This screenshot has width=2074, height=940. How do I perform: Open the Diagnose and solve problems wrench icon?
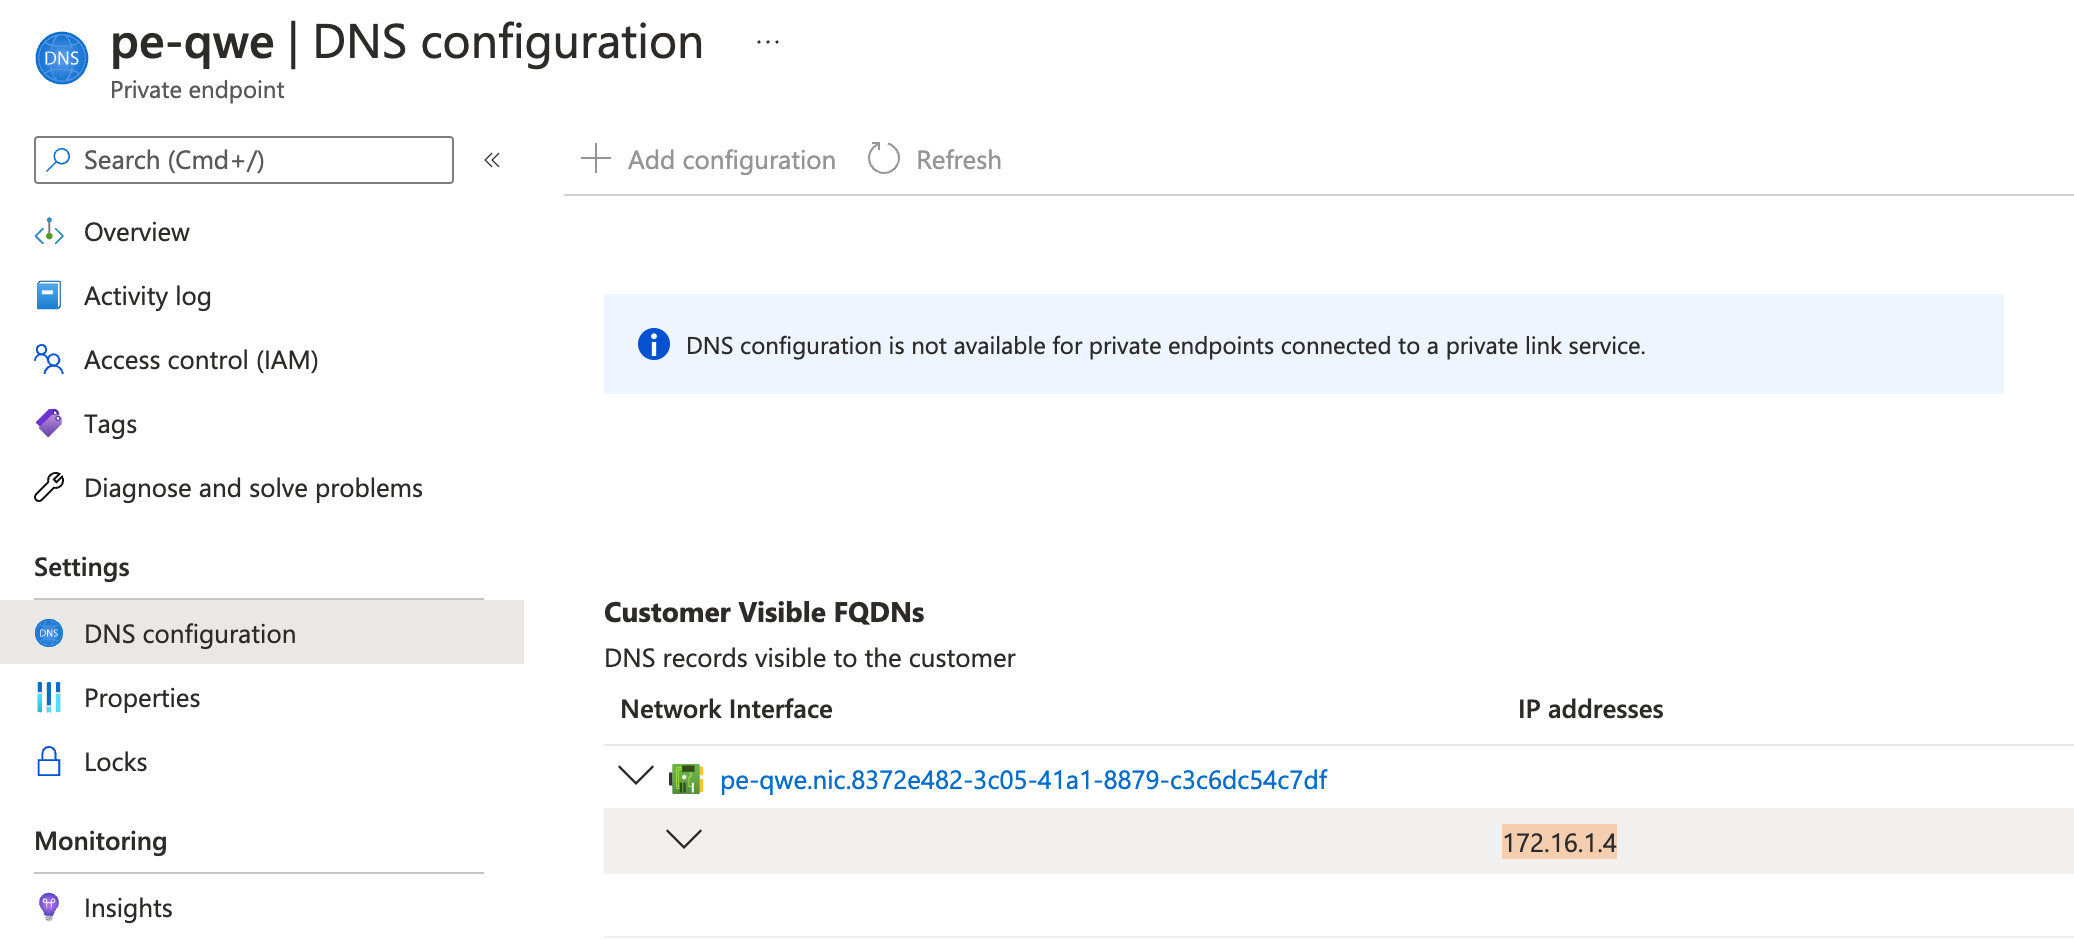49,487
